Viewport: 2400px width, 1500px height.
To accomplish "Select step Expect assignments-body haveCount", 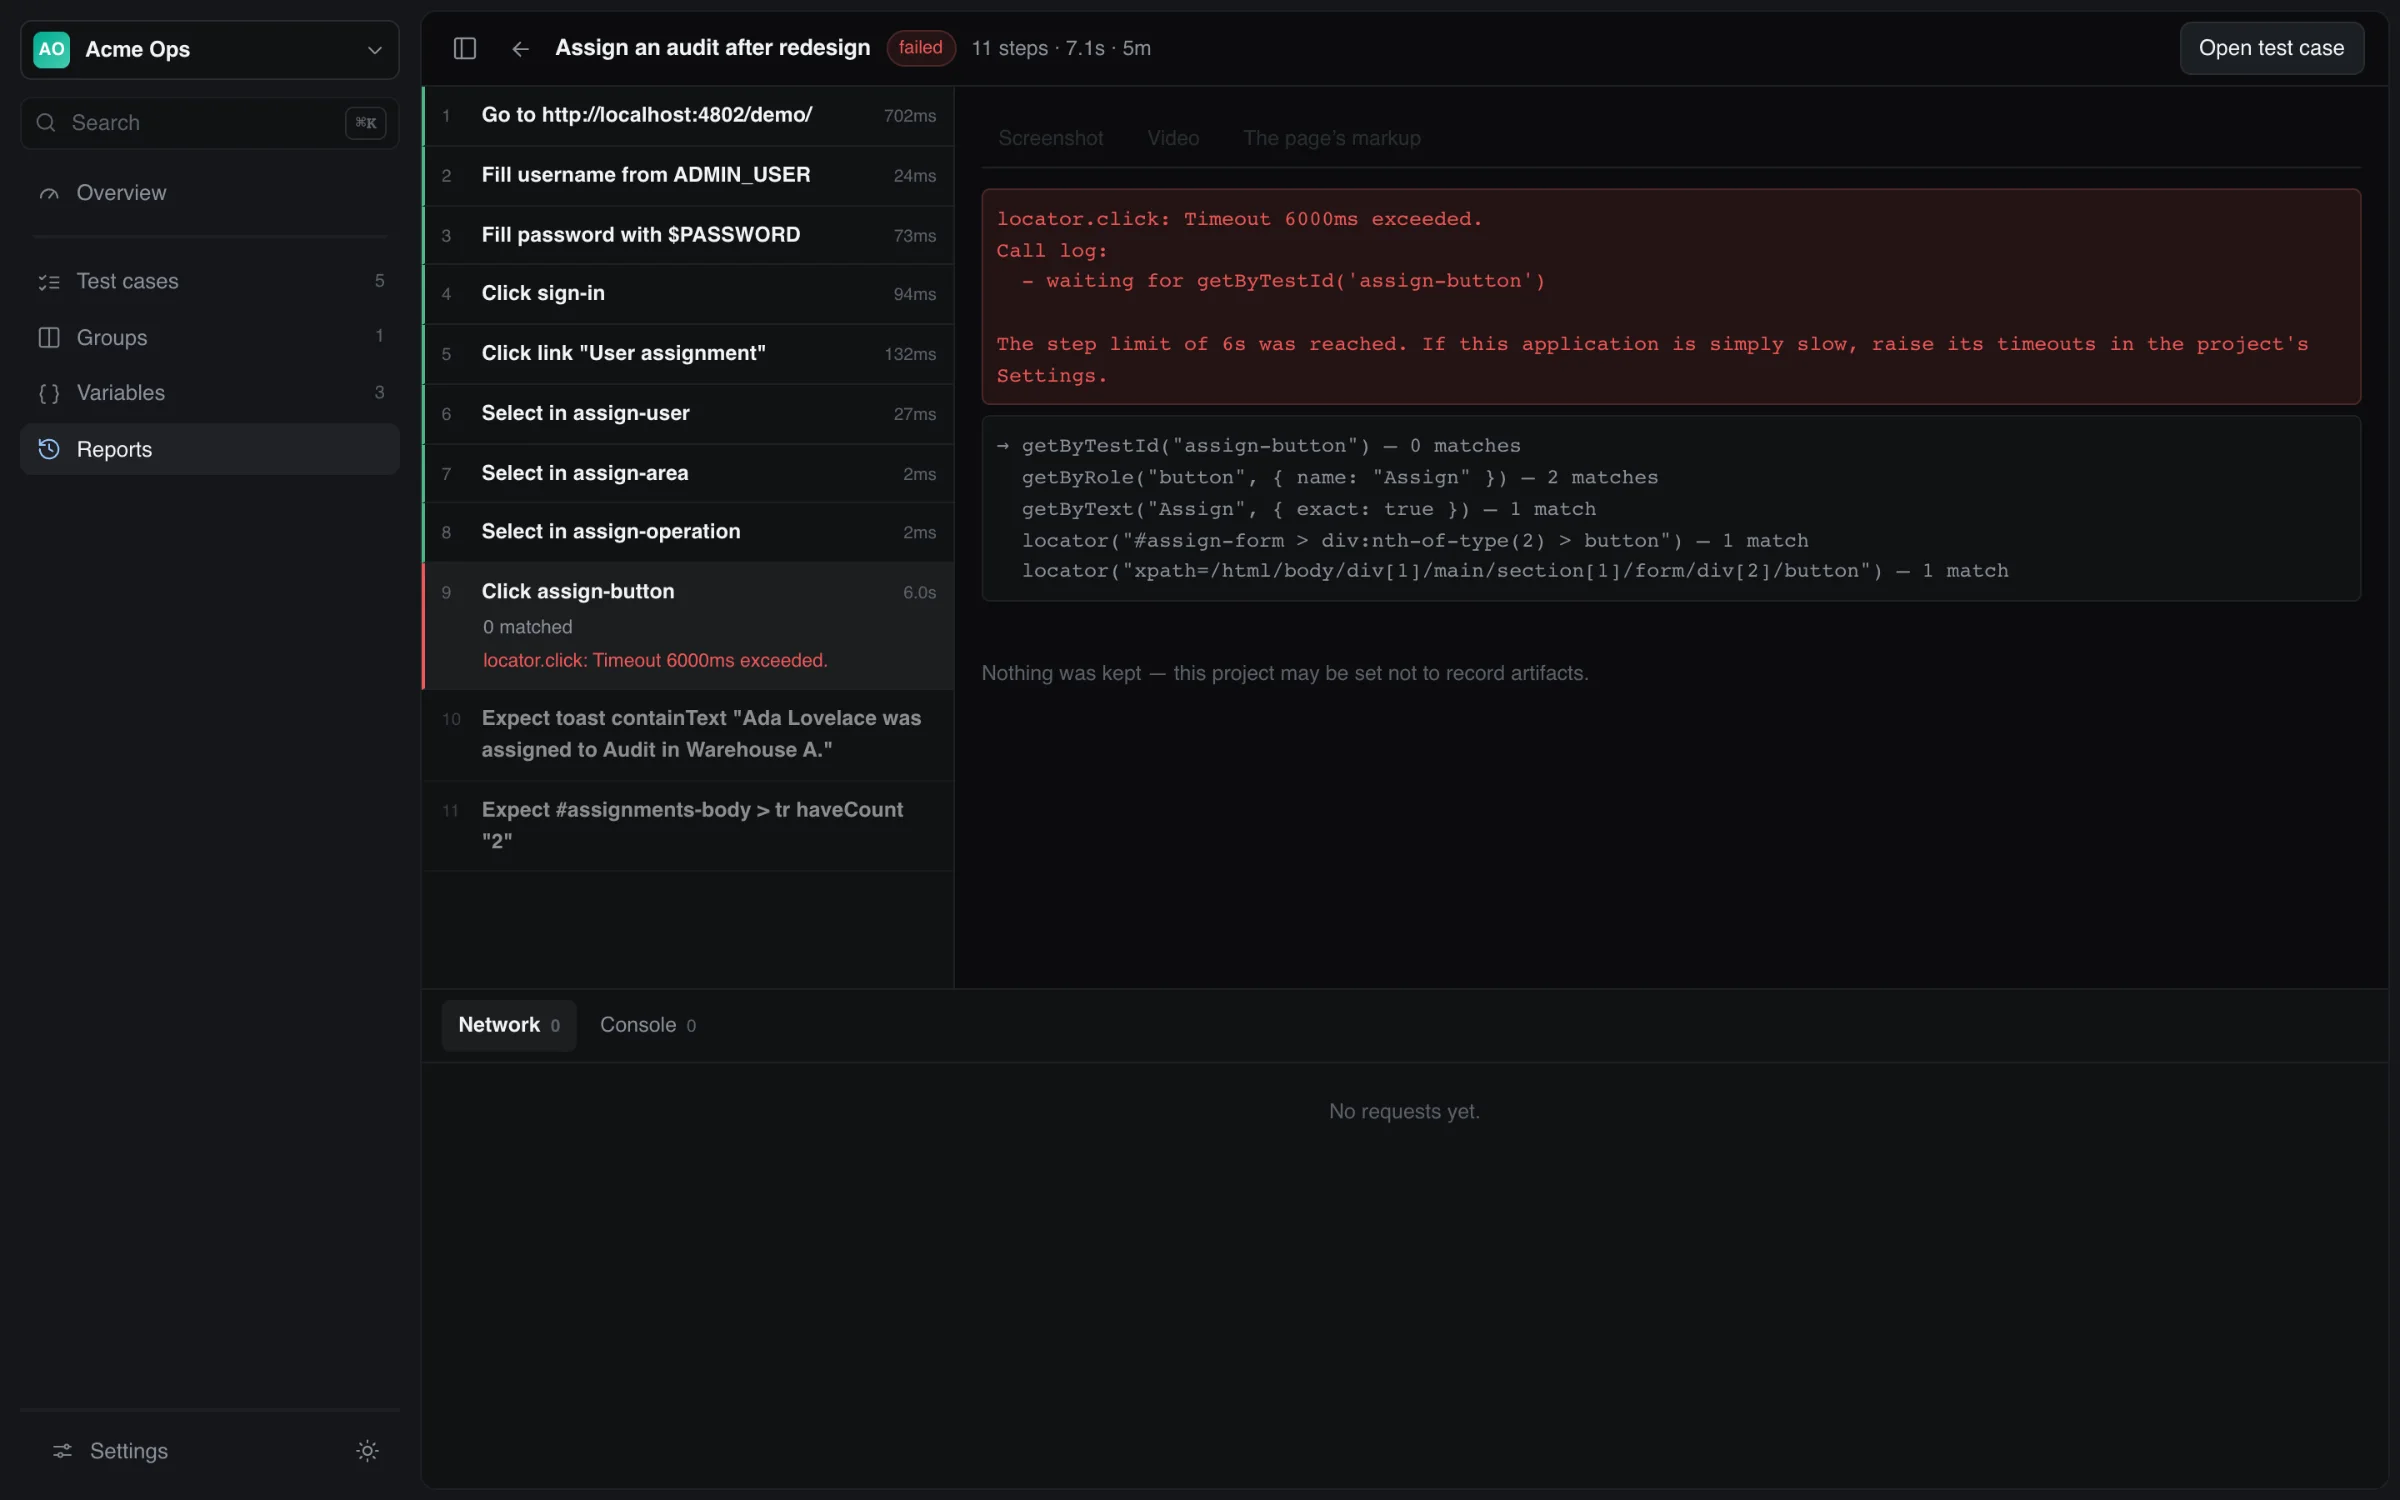I will 688,826.
